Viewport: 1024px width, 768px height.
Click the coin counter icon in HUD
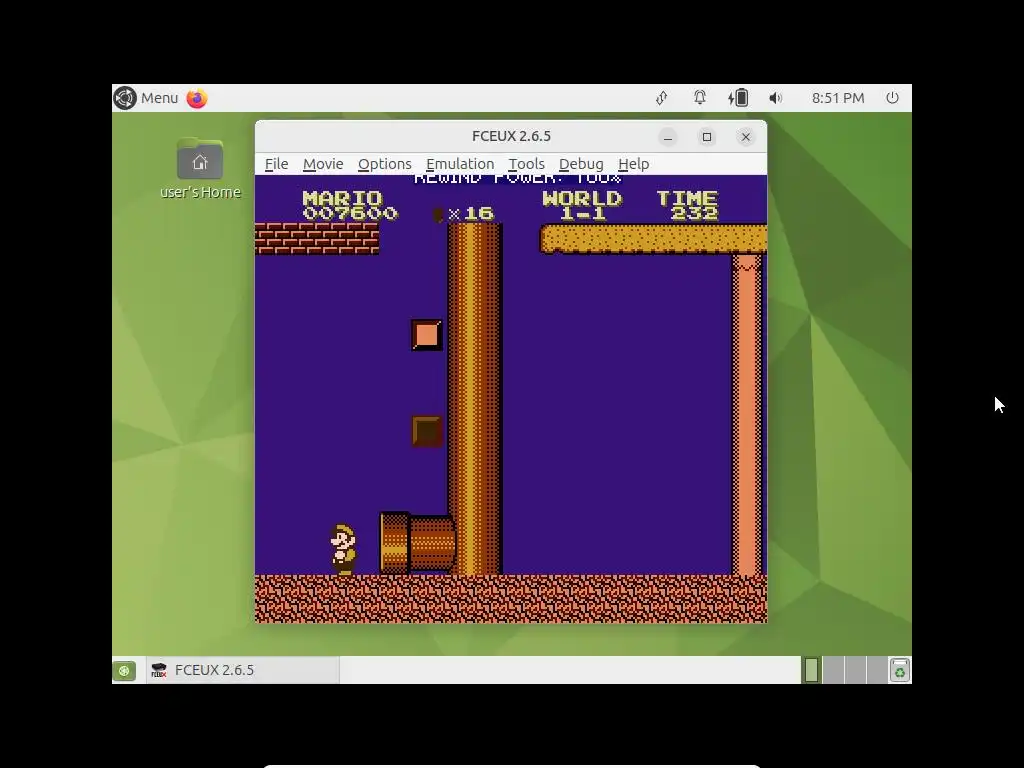(x=438, y=214)
